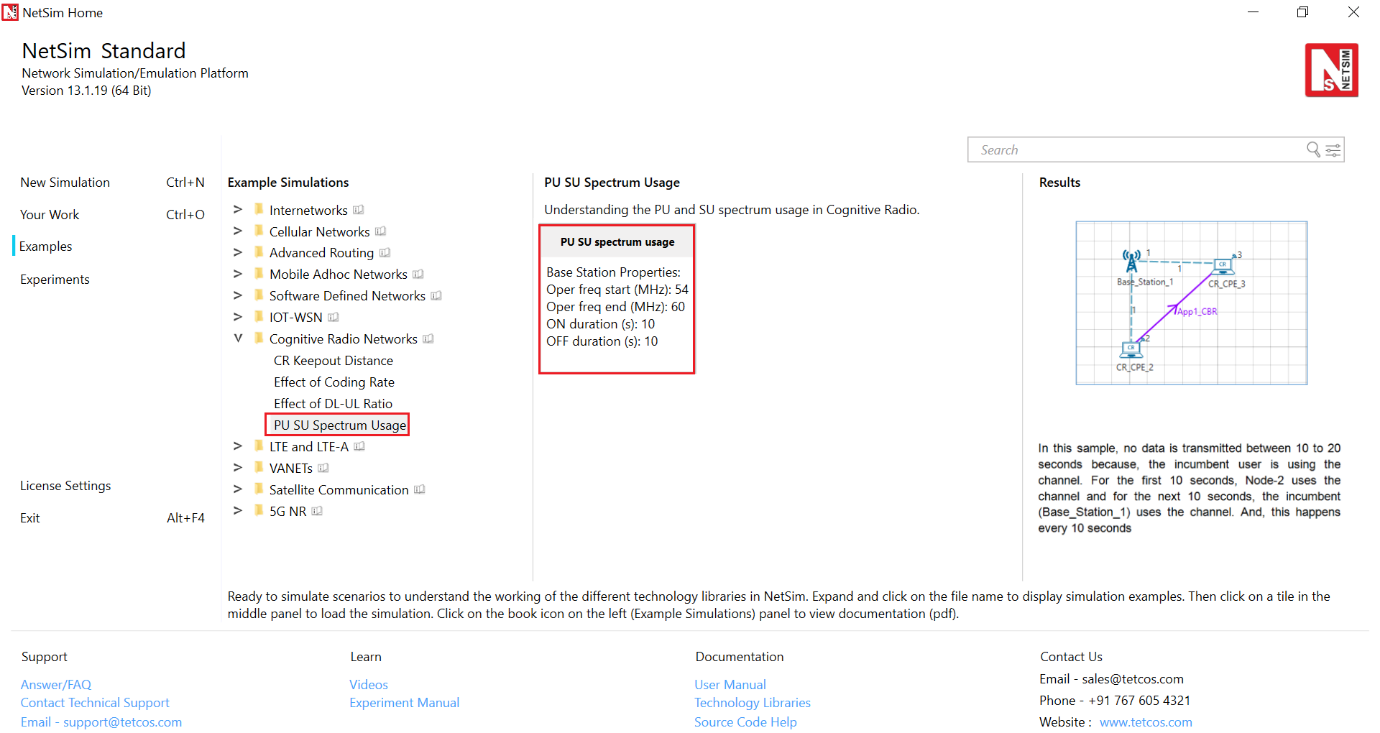Viewport: 1380px width, 733px height.
Task: Load the PU SU spectrum usage tile
Action: [616, 300]
